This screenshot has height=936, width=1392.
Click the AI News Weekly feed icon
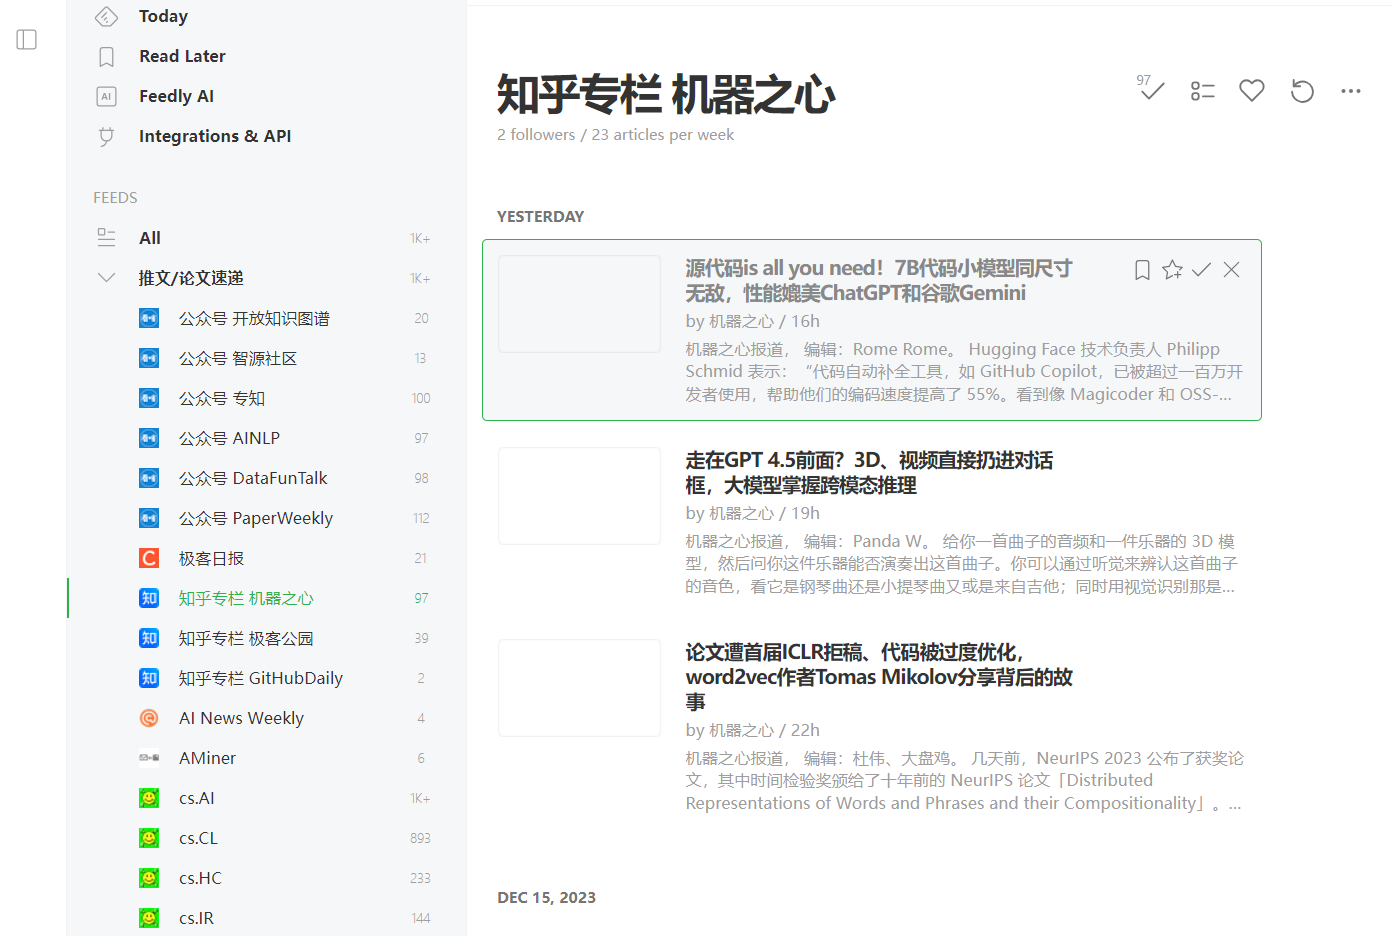(x=149, y=718)
